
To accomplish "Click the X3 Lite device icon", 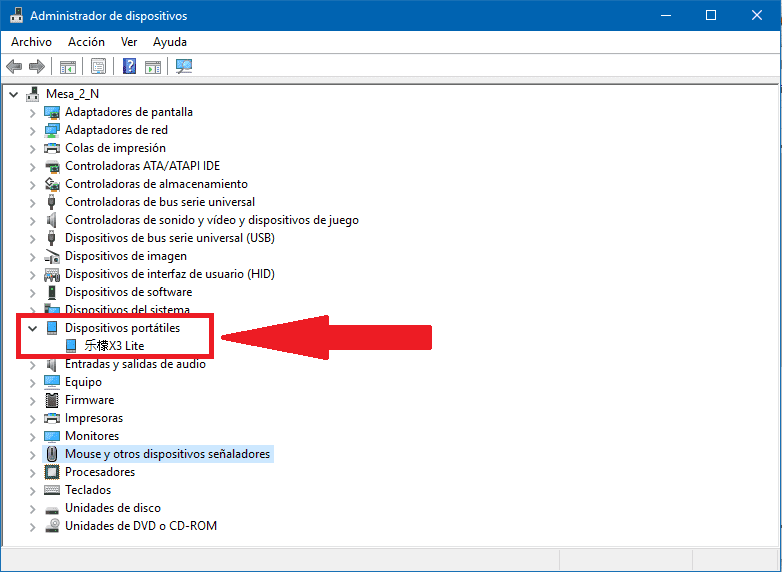I will pos(71,346).
